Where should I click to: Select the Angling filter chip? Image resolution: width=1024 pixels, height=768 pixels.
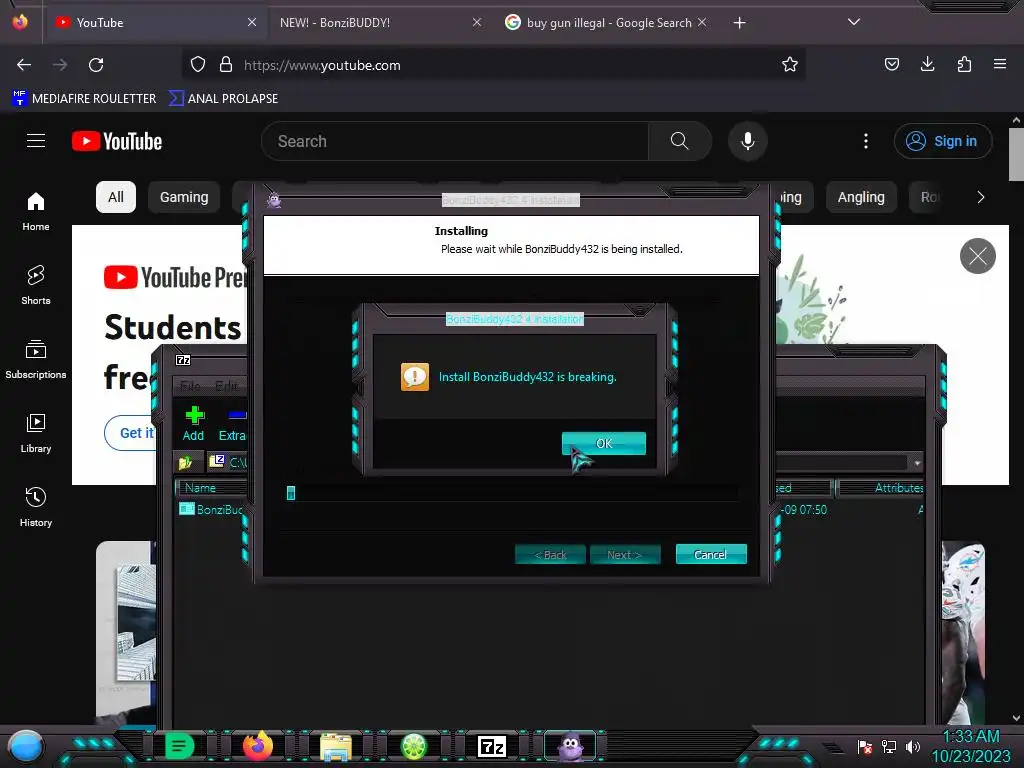coord(861,197)
